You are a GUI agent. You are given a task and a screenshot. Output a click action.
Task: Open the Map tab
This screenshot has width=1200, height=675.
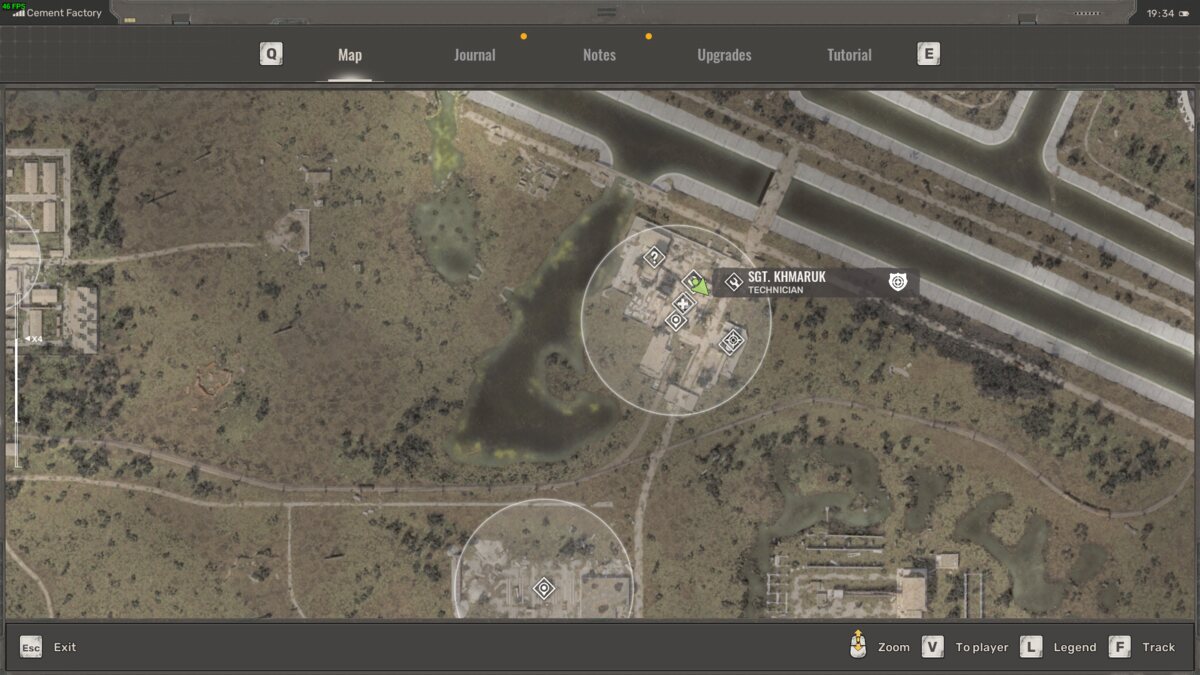350,55
